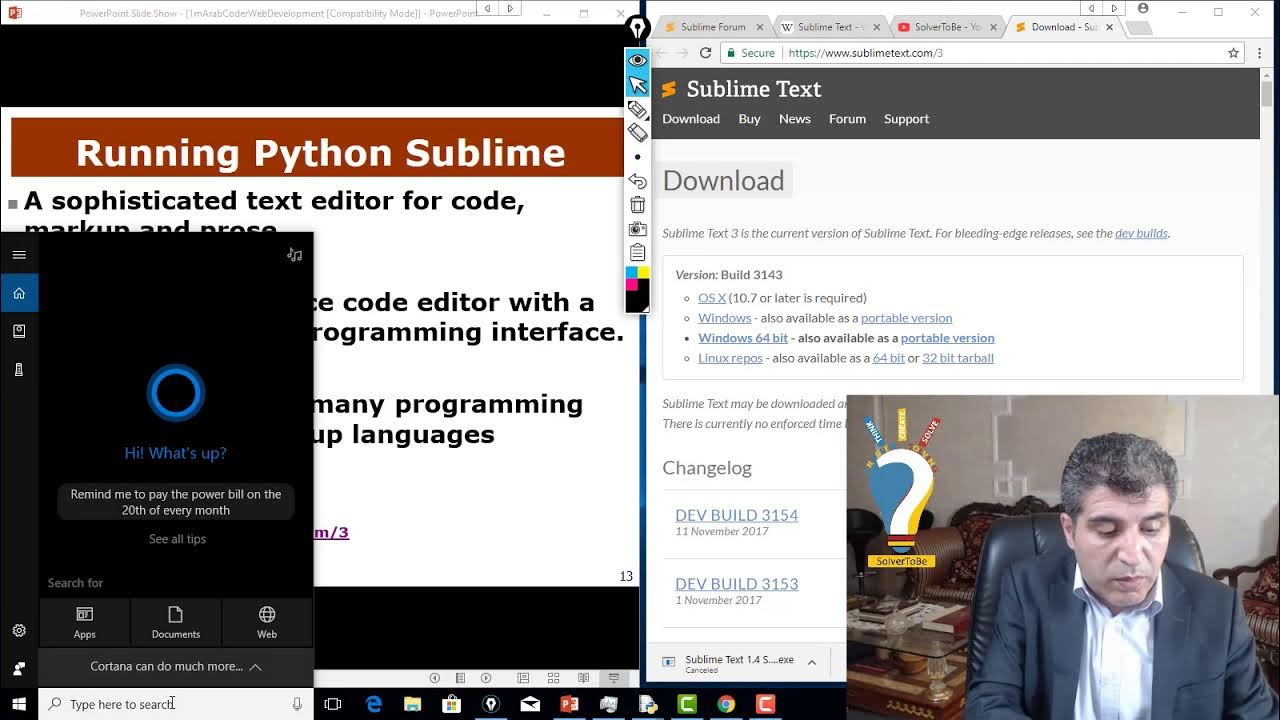This screenshot has width=1280, height=720.
Task: Expand the Sublime Text exe download chevron
Action: (812, 662)
